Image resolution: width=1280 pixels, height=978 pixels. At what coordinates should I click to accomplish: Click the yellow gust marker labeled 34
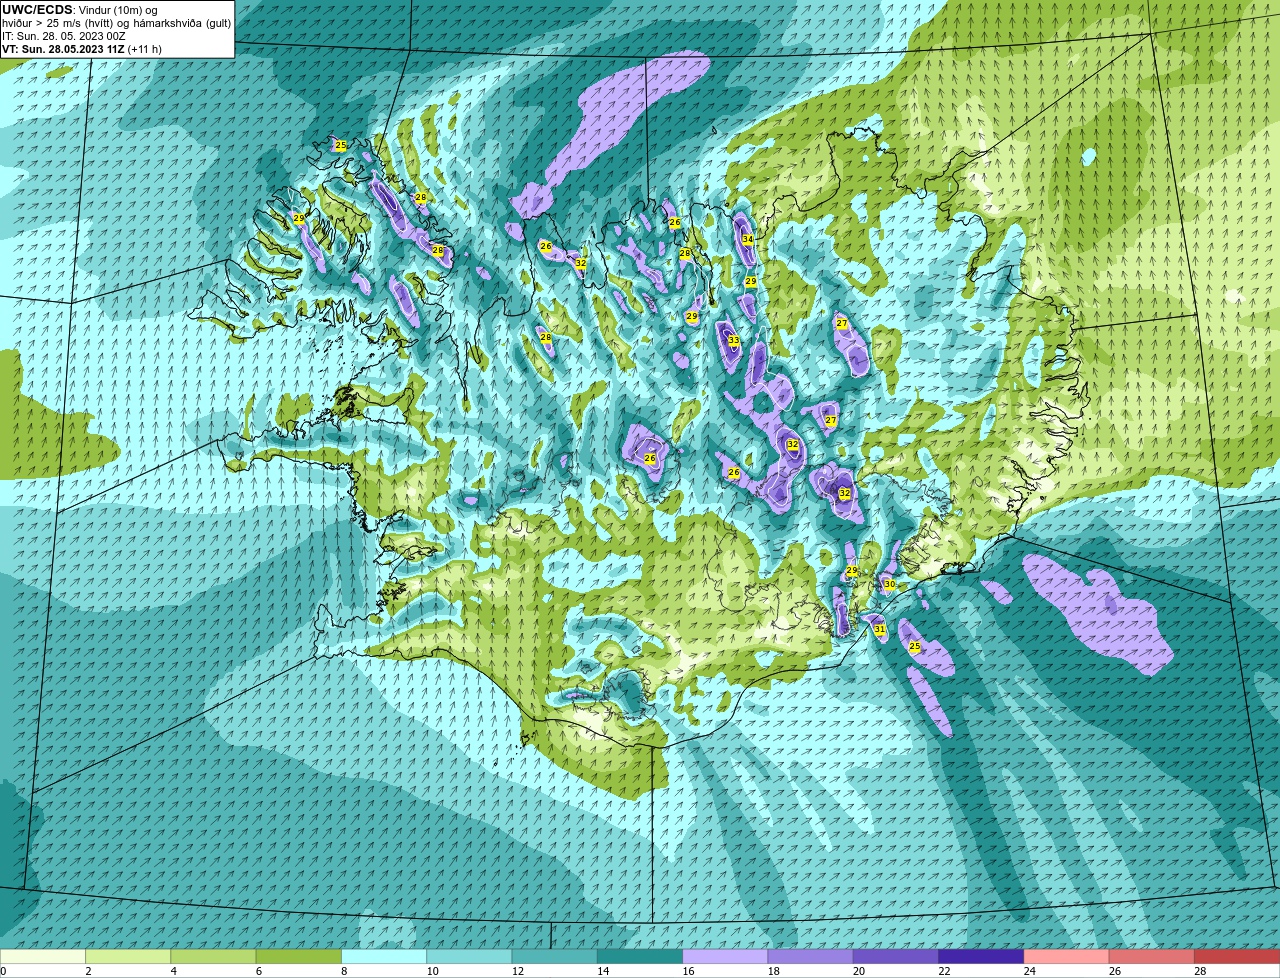tap(747, 239)
